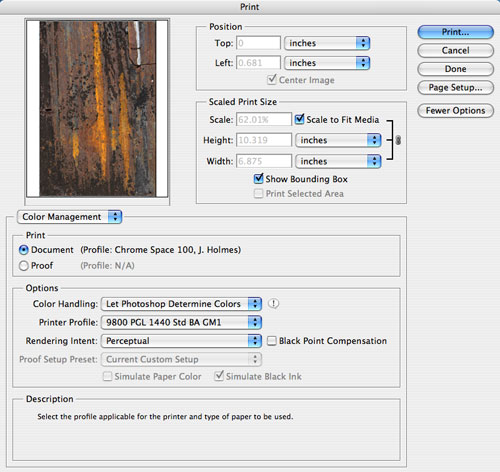Open the Top position units dropdown
Image resolution: width=500 pixels, height=472 pixels.
pyautogui.click(x=327, y=43)
